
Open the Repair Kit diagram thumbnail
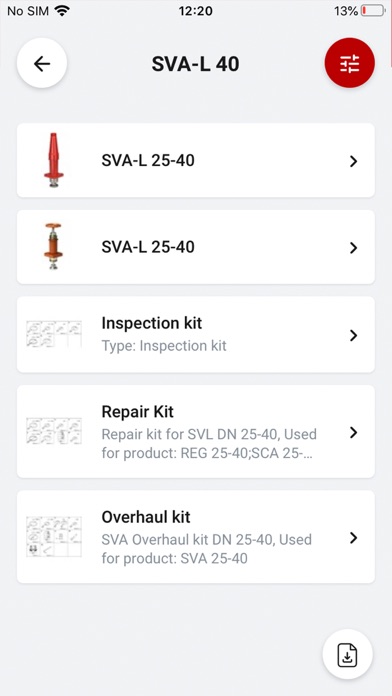(54, 431)
